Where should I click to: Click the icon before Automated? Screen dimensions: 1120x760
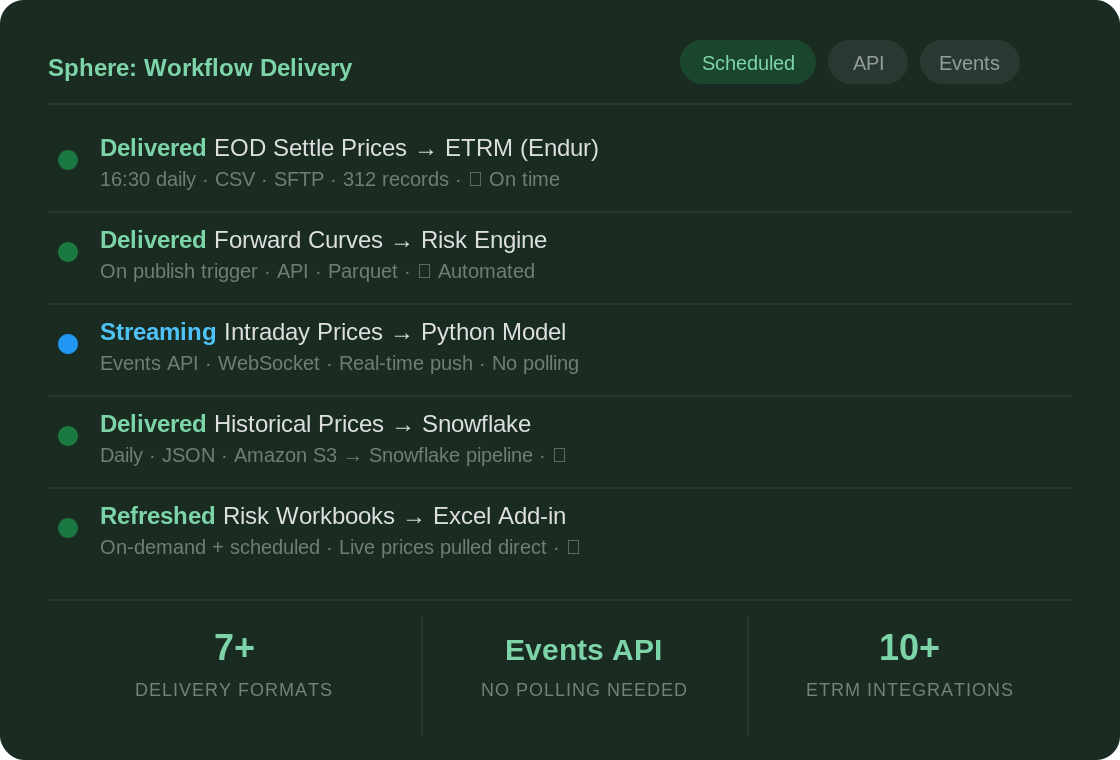[x=424, y=271]
